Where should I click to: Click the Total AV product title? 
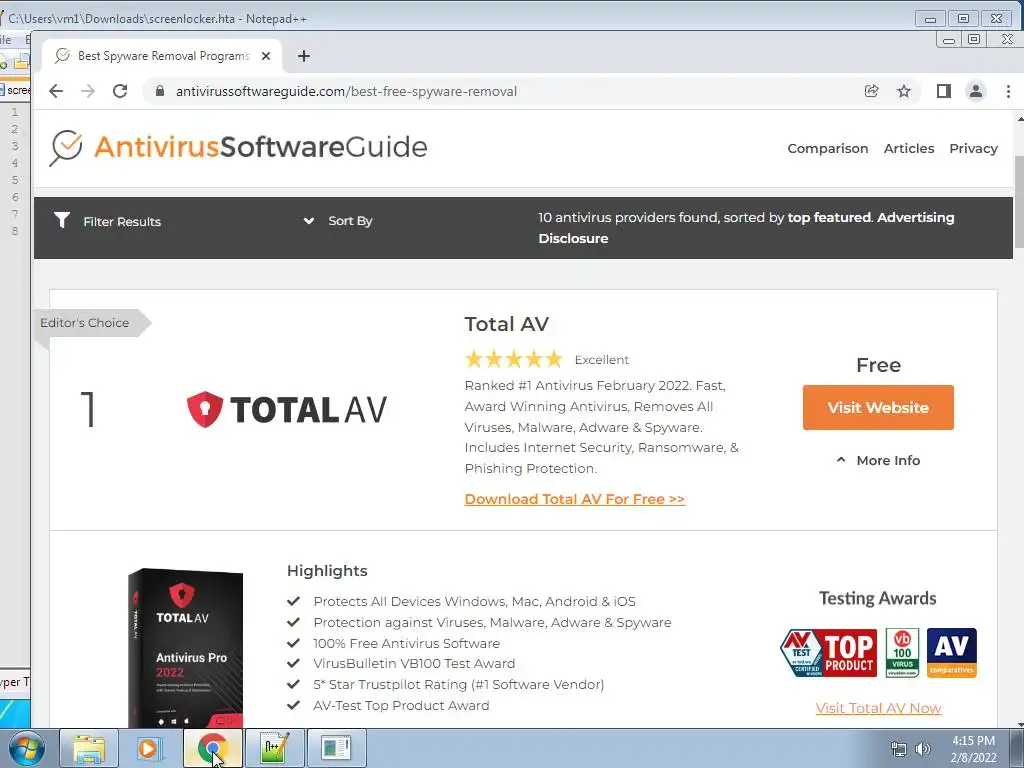[507, 324]
